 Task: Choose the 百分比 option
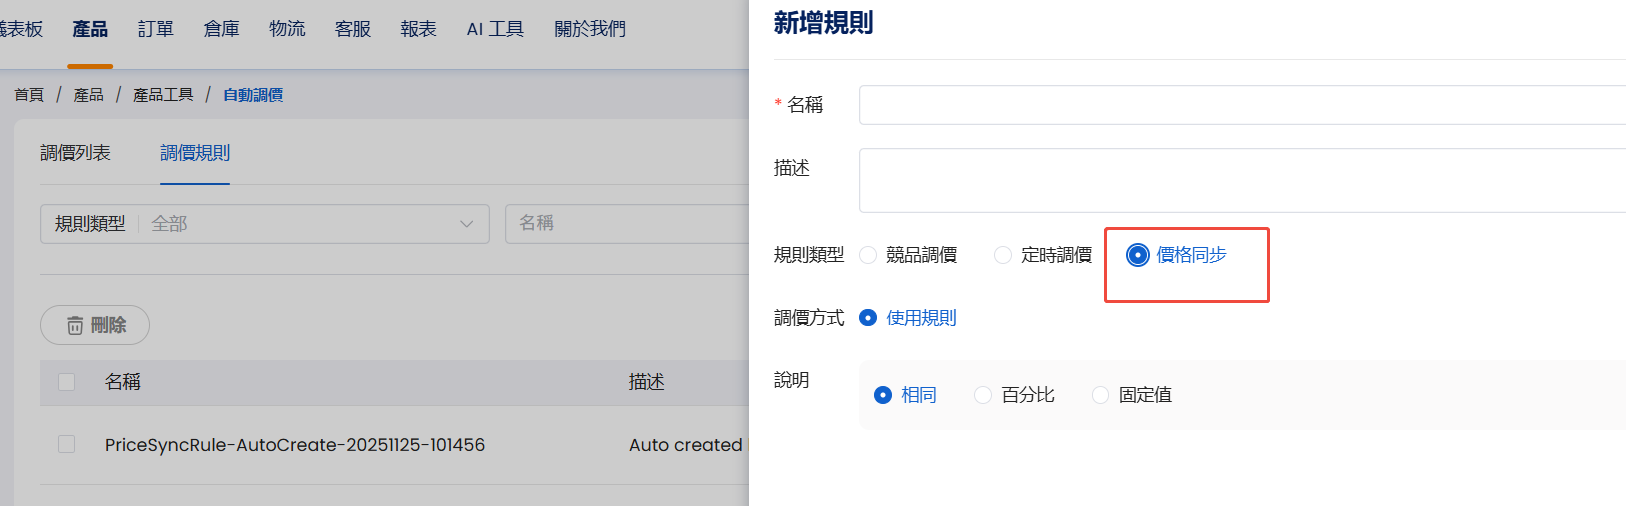[983, 395]
